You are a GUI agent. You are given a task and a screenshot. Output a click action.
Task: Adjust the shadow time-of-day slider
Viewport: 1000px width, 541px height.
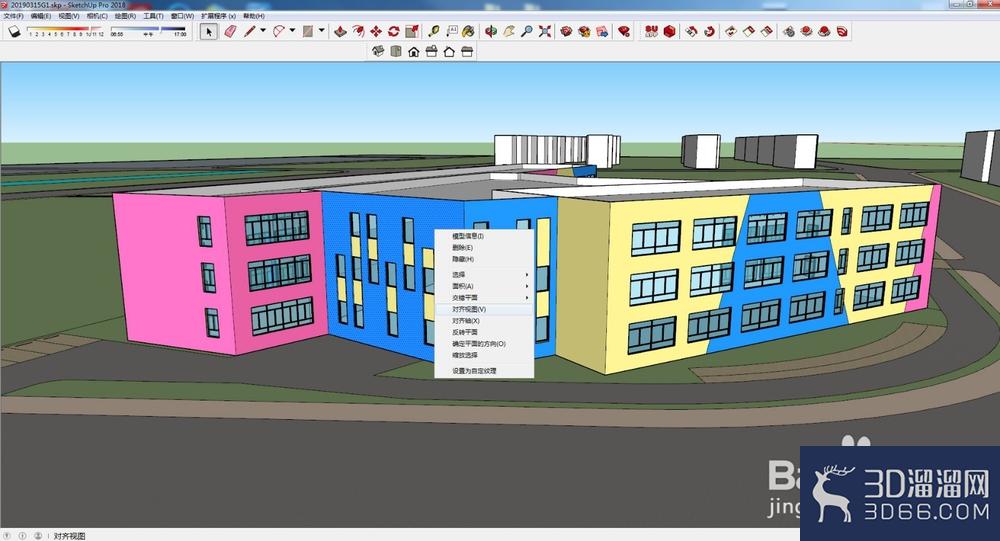coord(149,31)
